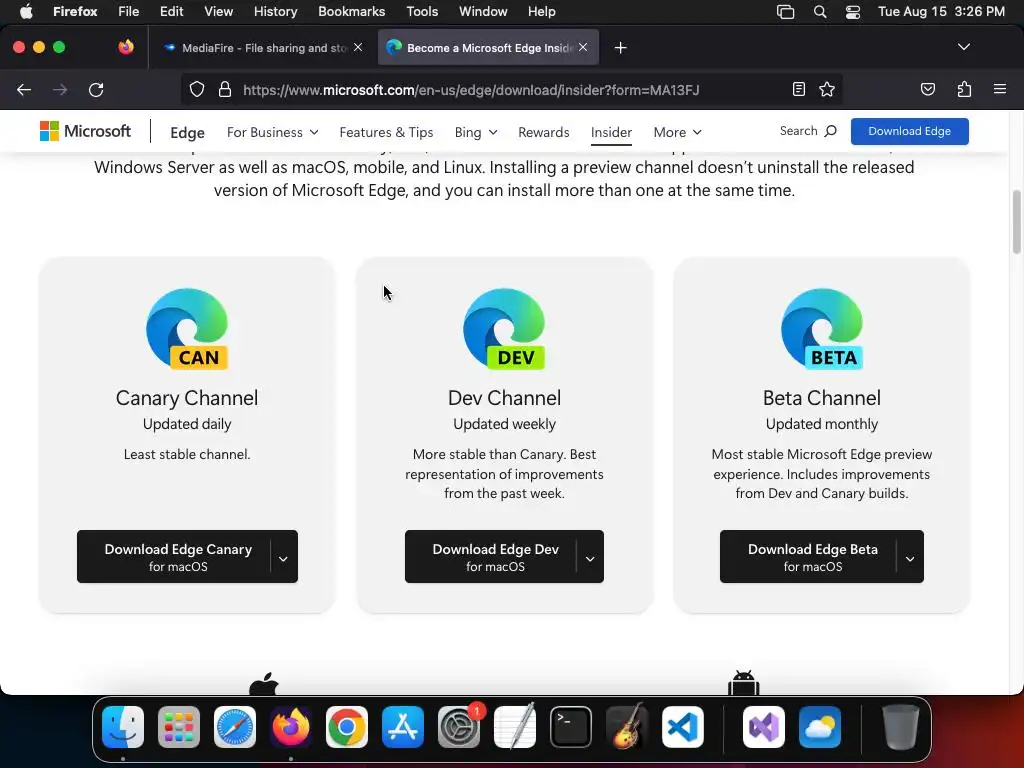Close the MediaFire tab

coord(358,47)
